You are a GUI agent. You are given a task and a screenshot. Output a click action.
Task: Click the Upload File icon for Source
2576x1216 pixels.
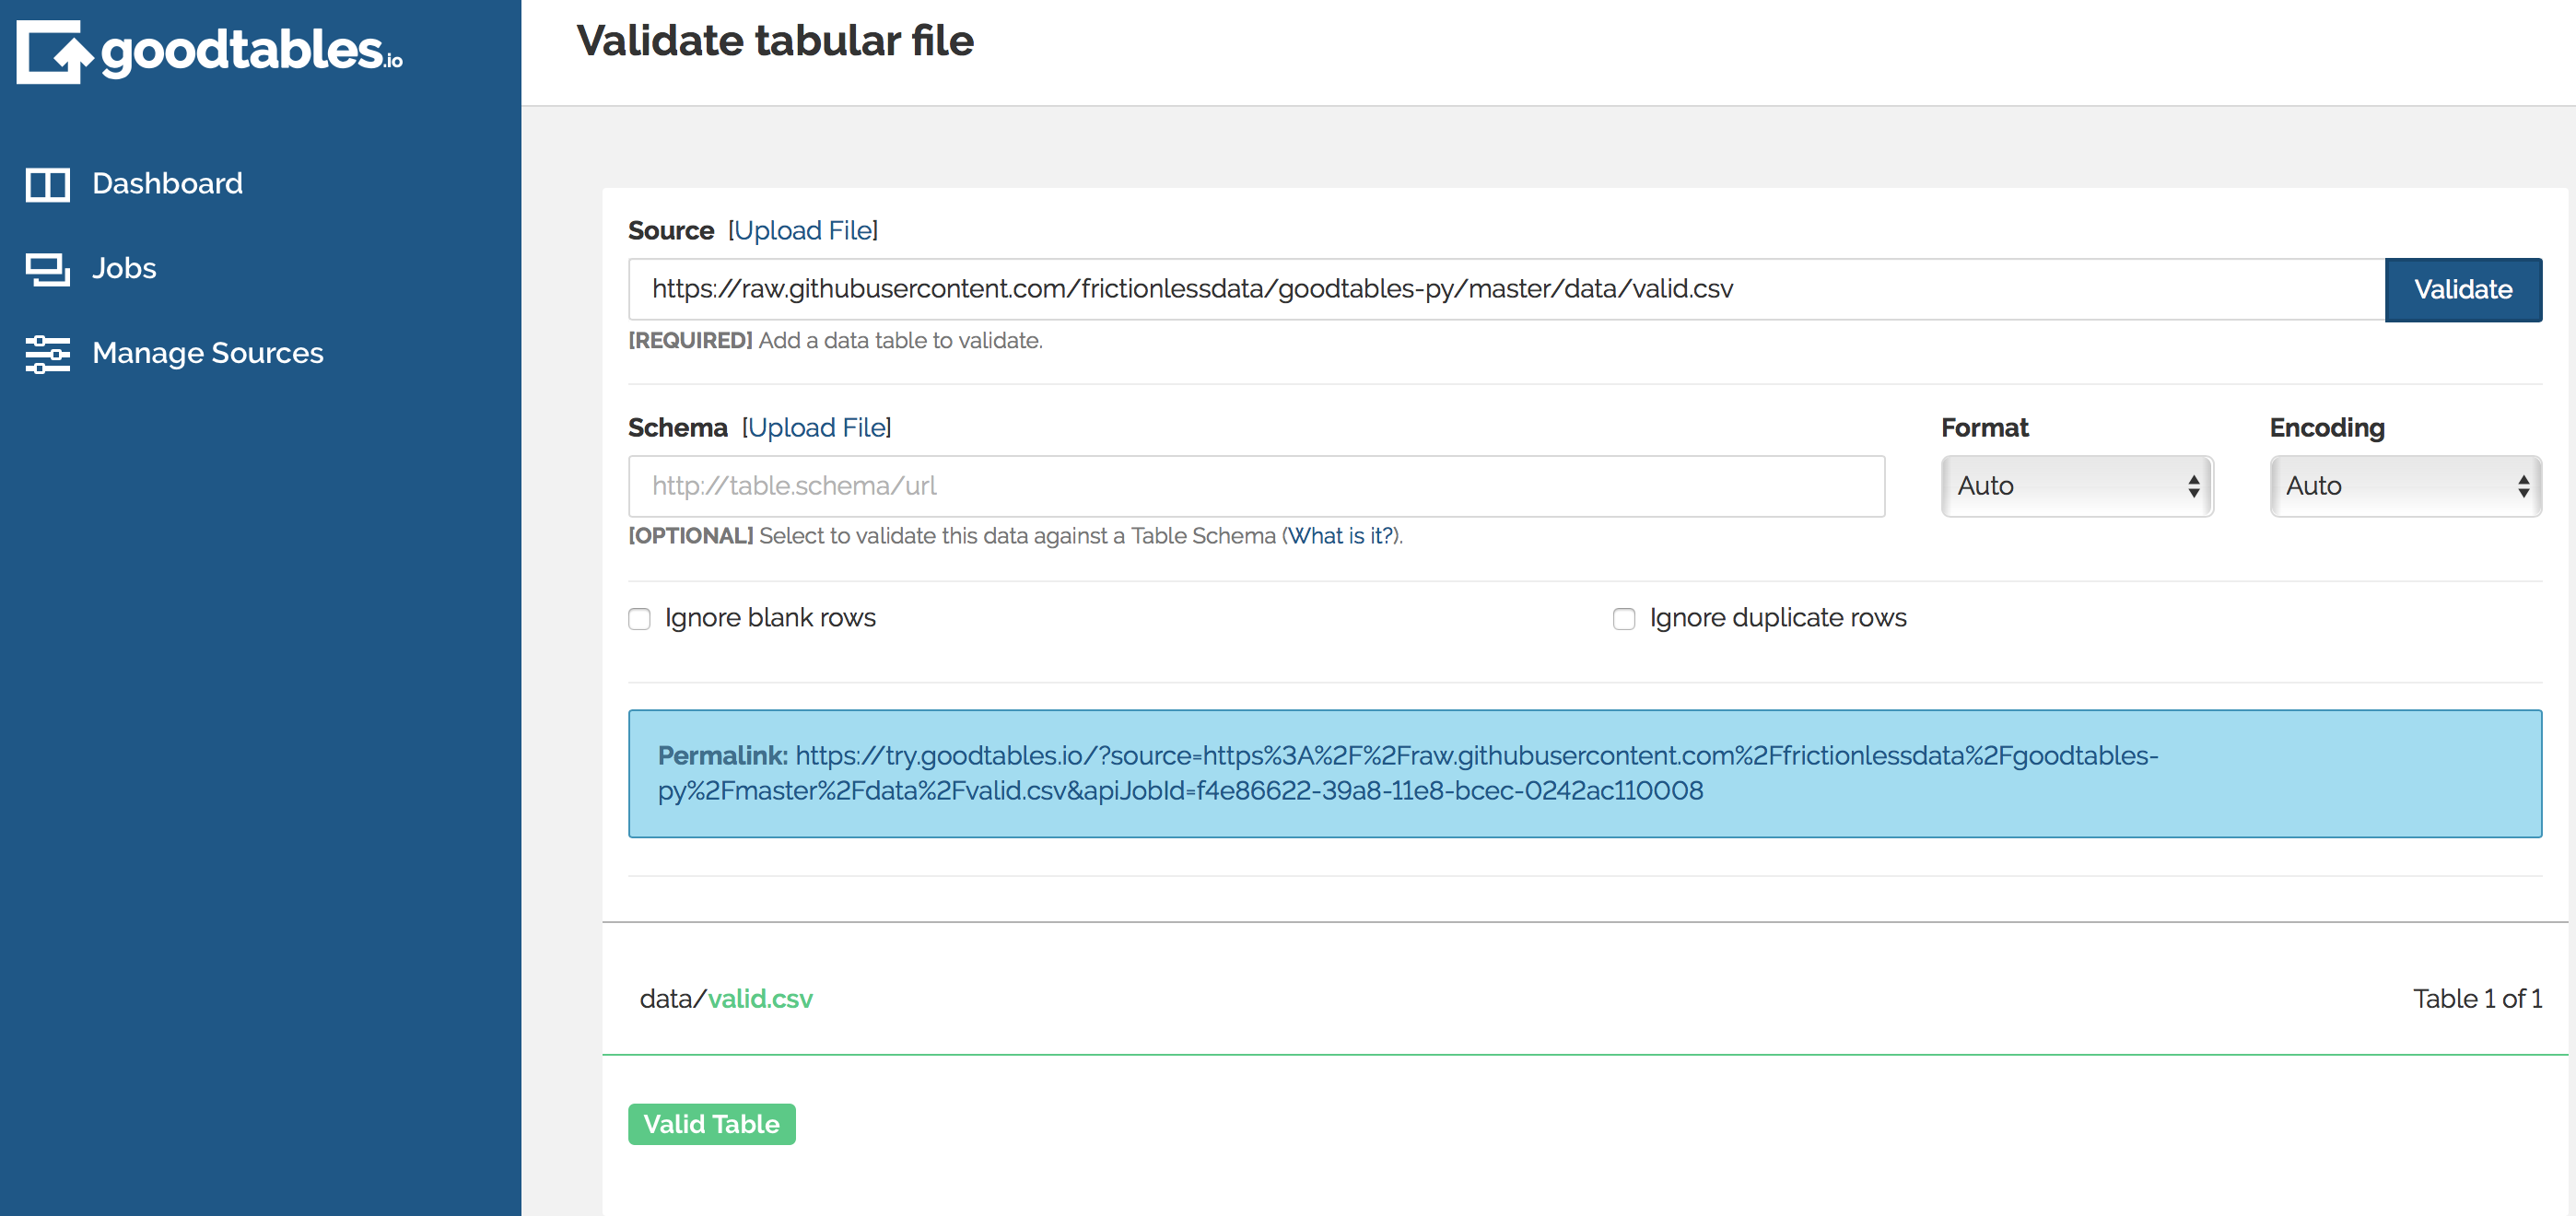point(803,230)
